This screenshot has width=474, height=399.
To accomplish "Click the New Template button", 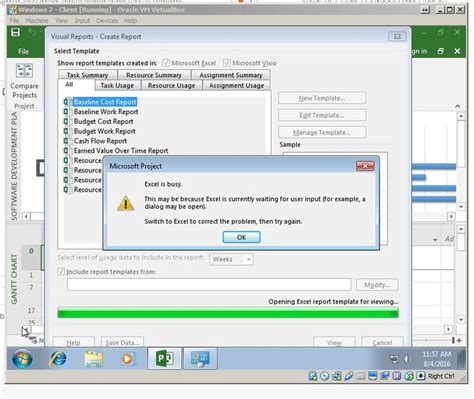I will pos(322,98).
